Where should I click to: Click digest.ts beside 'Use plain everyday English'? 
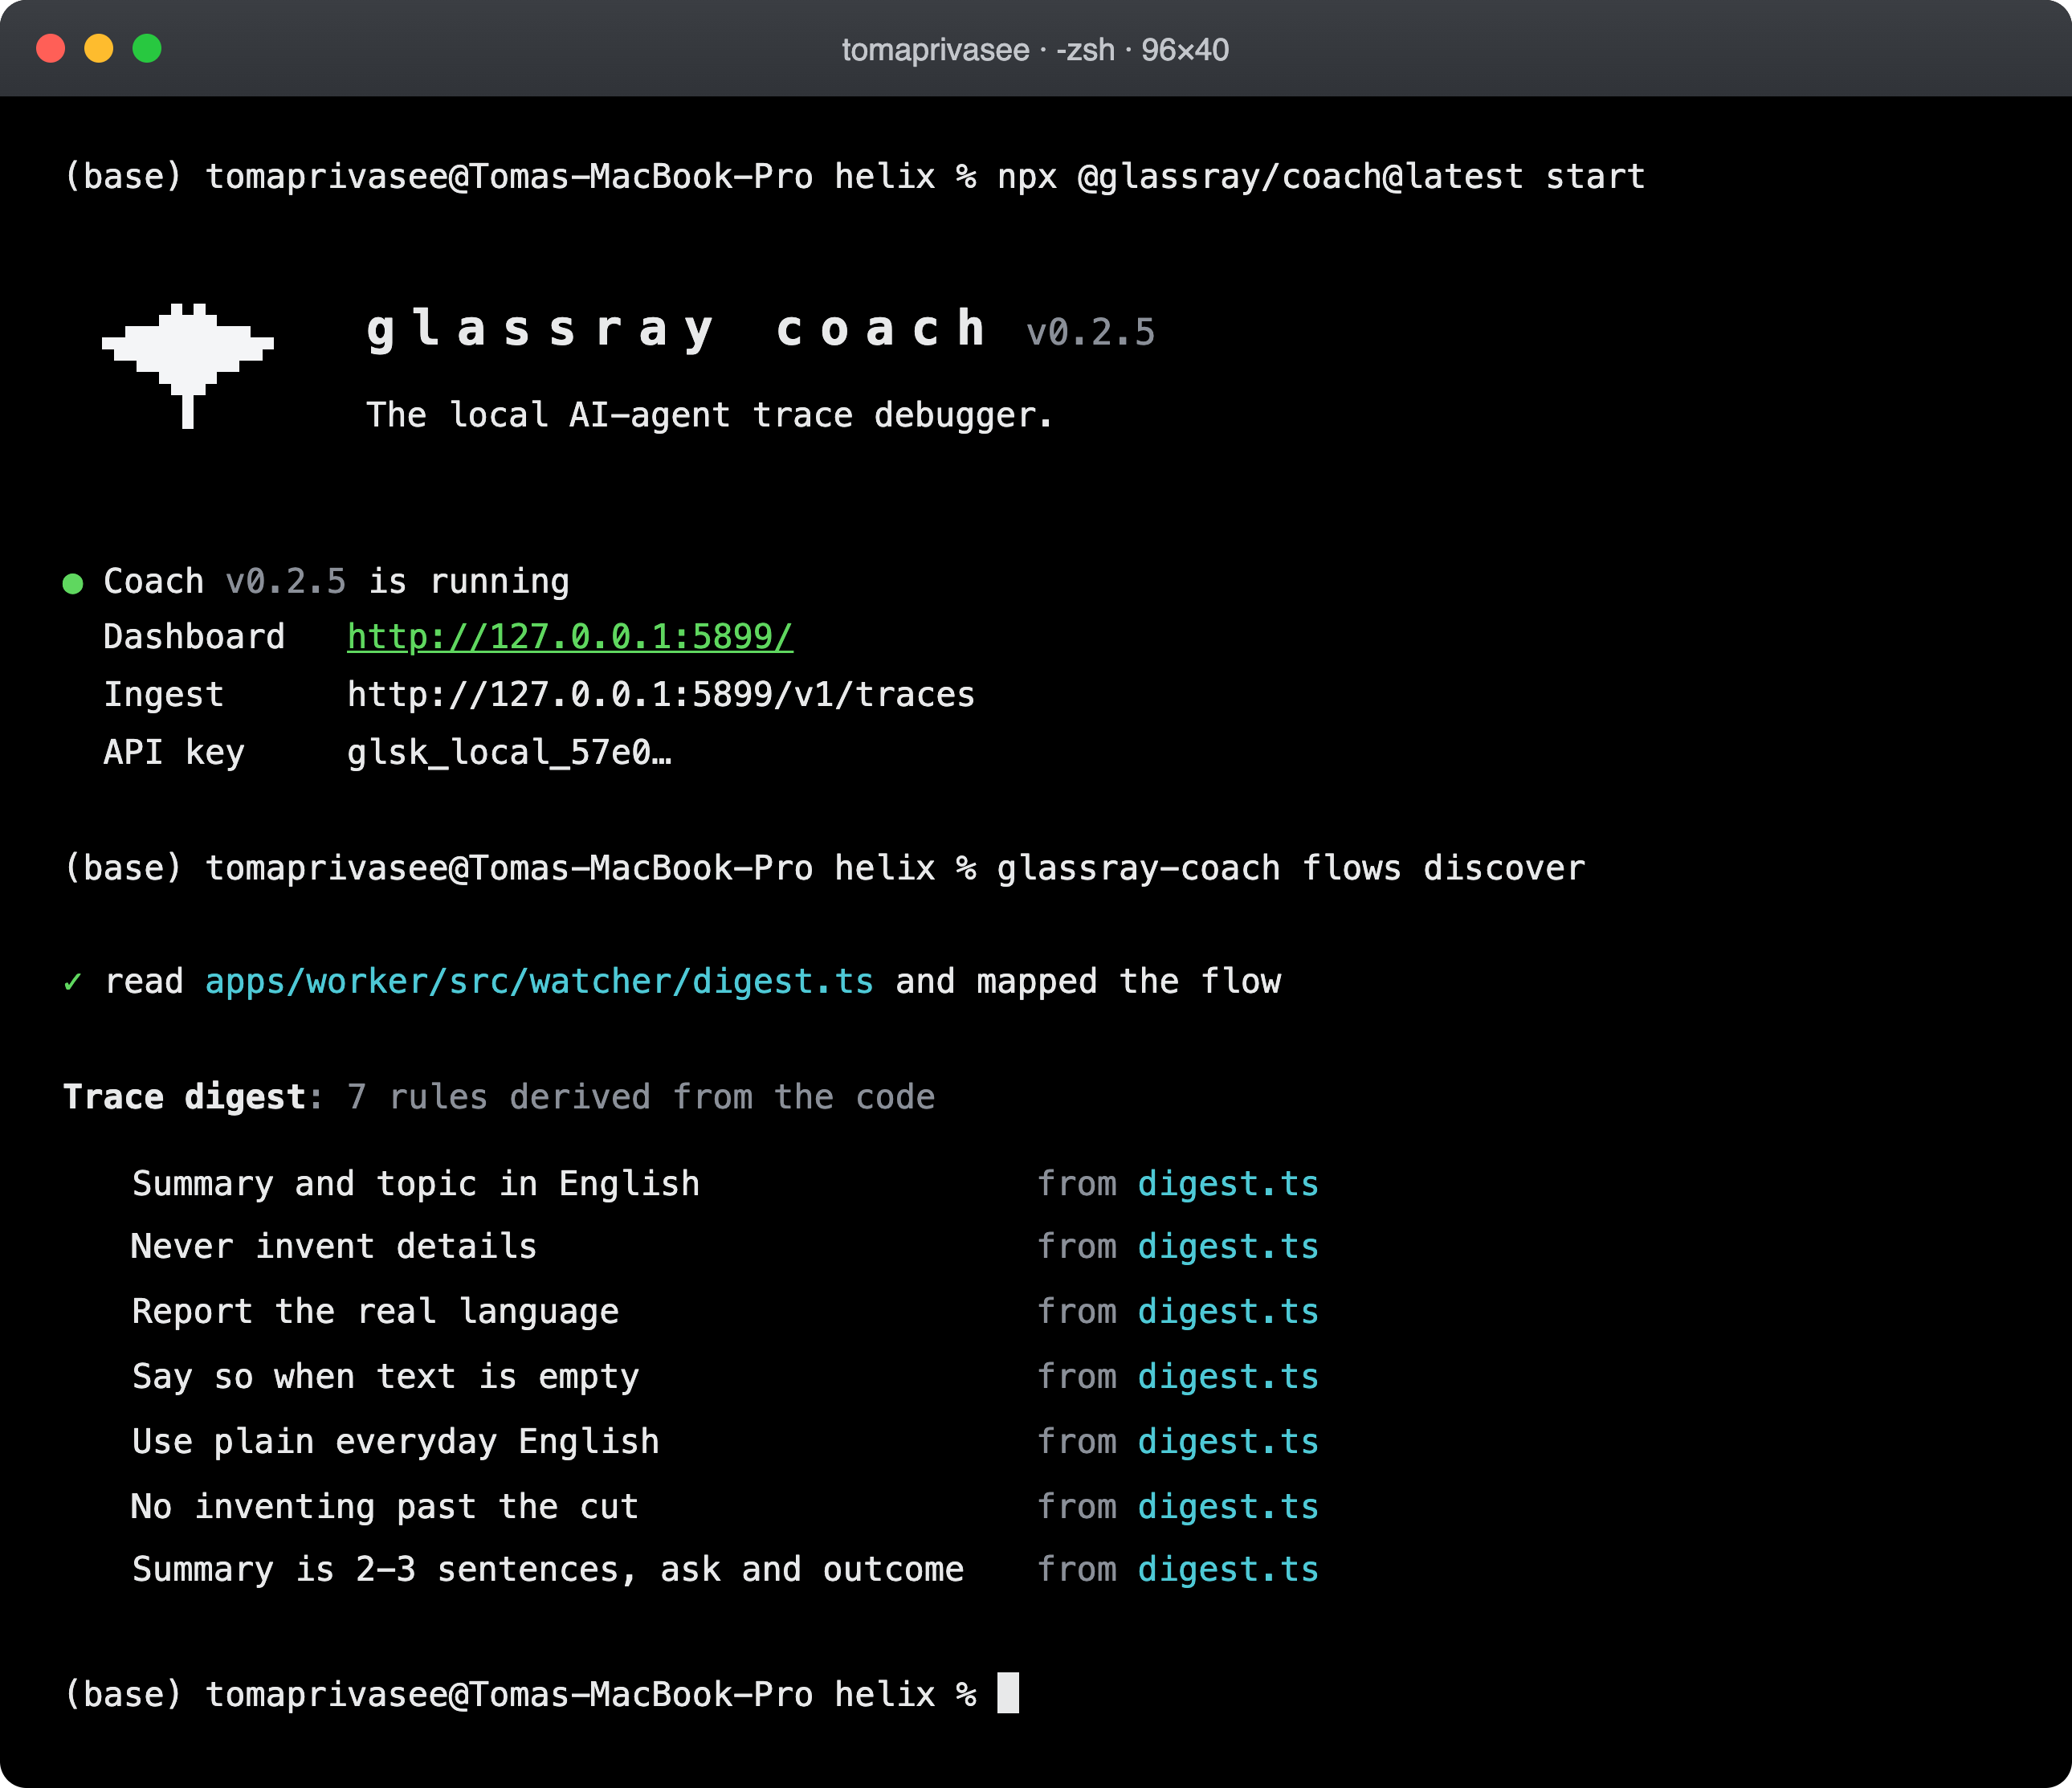(1228, 1442)
